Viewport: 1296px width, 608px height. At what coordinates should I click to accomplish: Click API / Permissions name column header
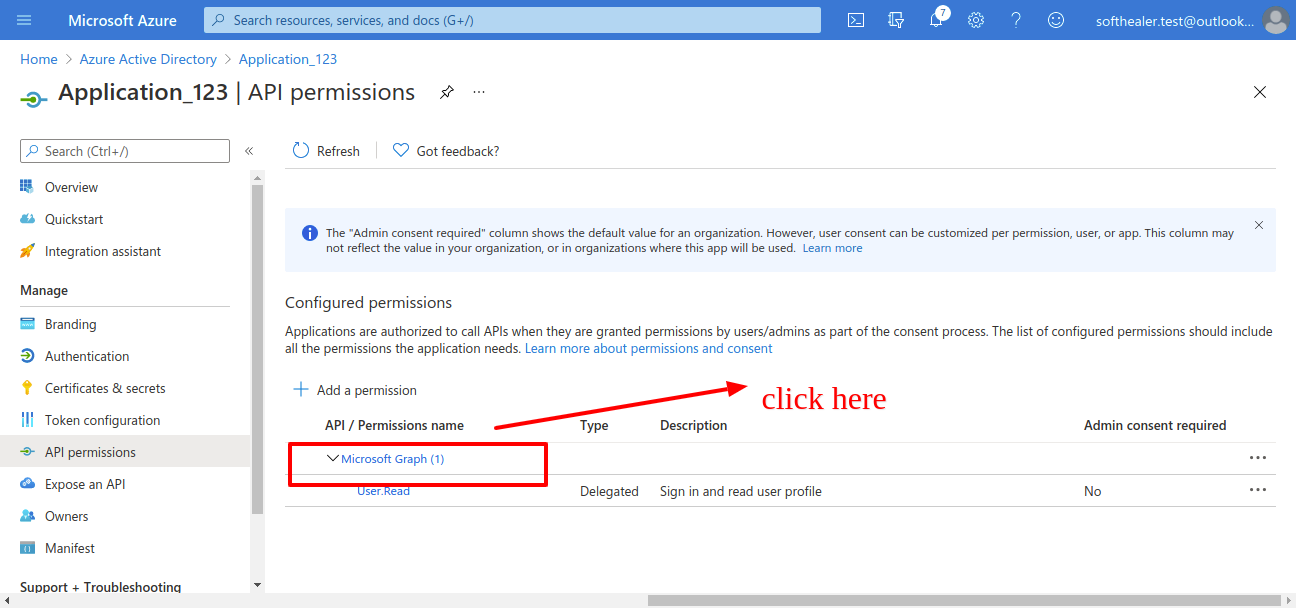[394, 425]
